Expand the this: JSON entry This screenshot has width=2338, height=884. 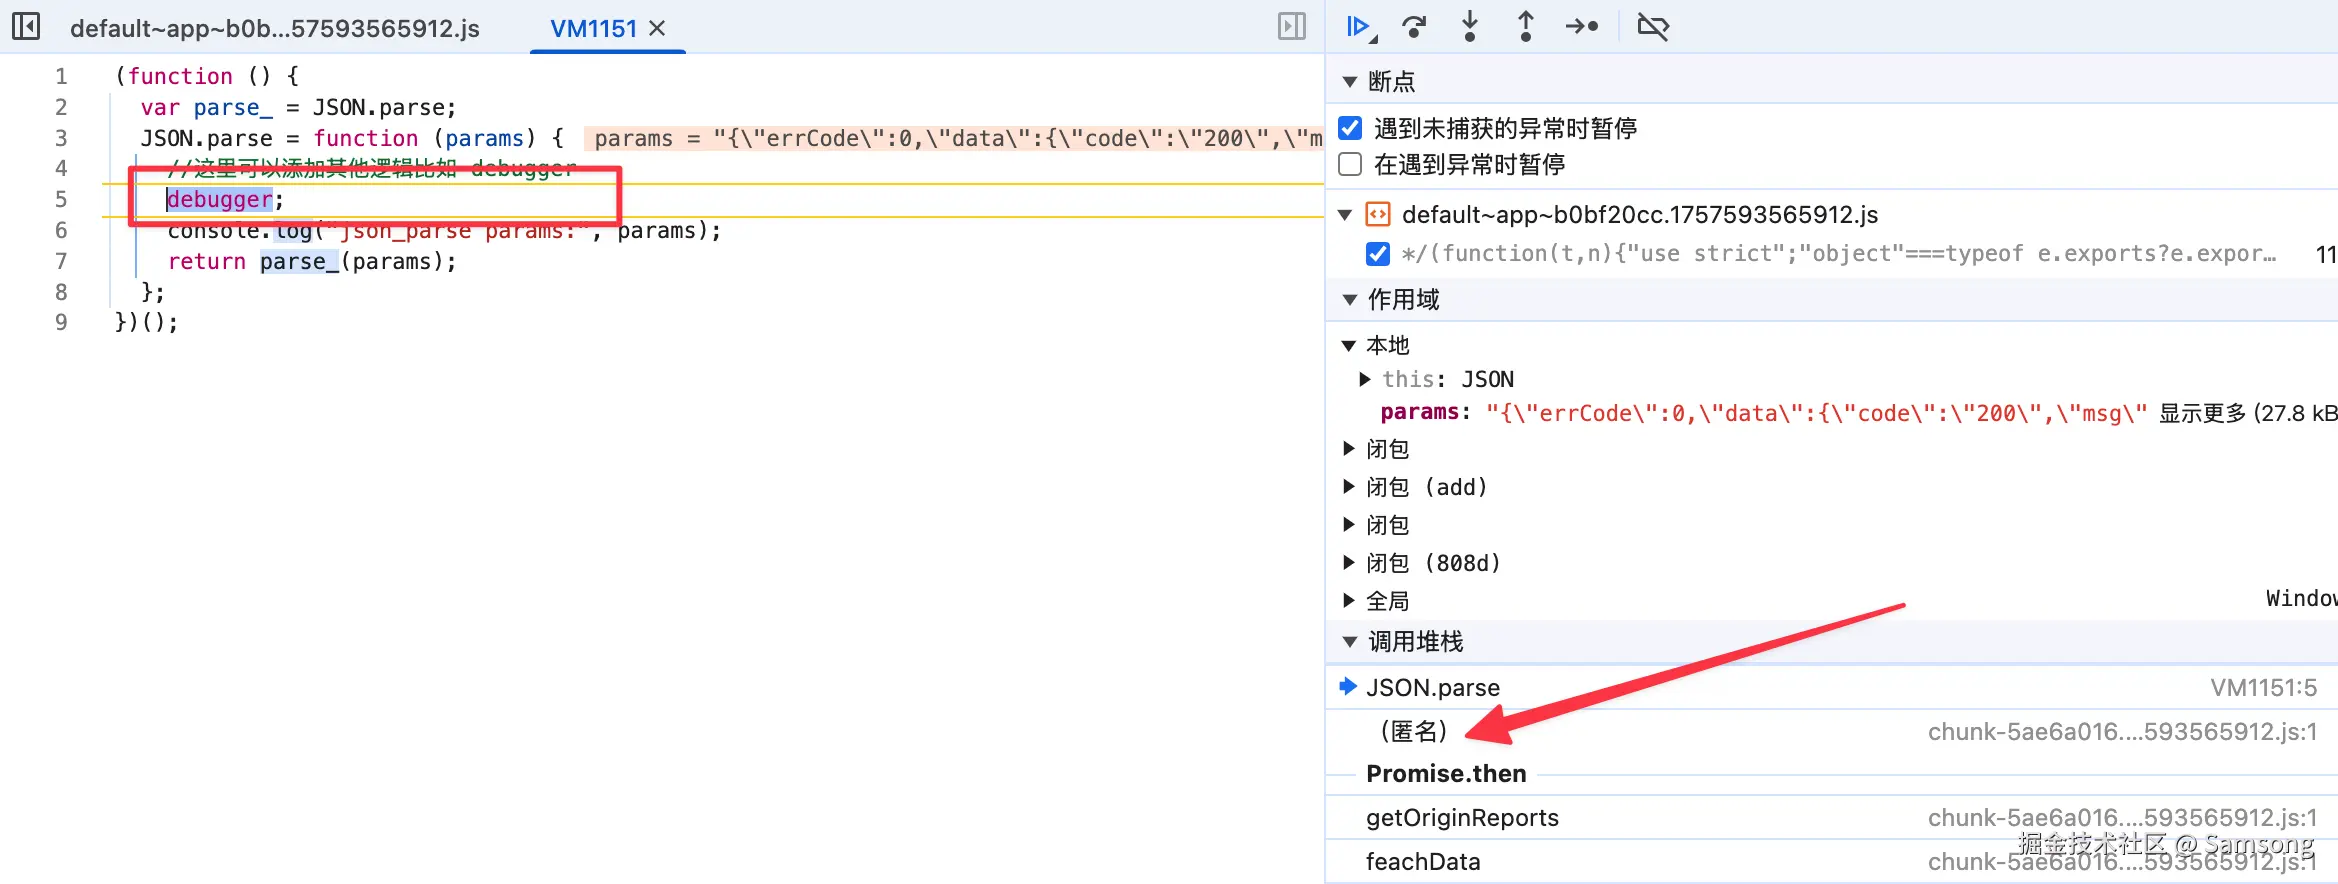coord(1365,379)
